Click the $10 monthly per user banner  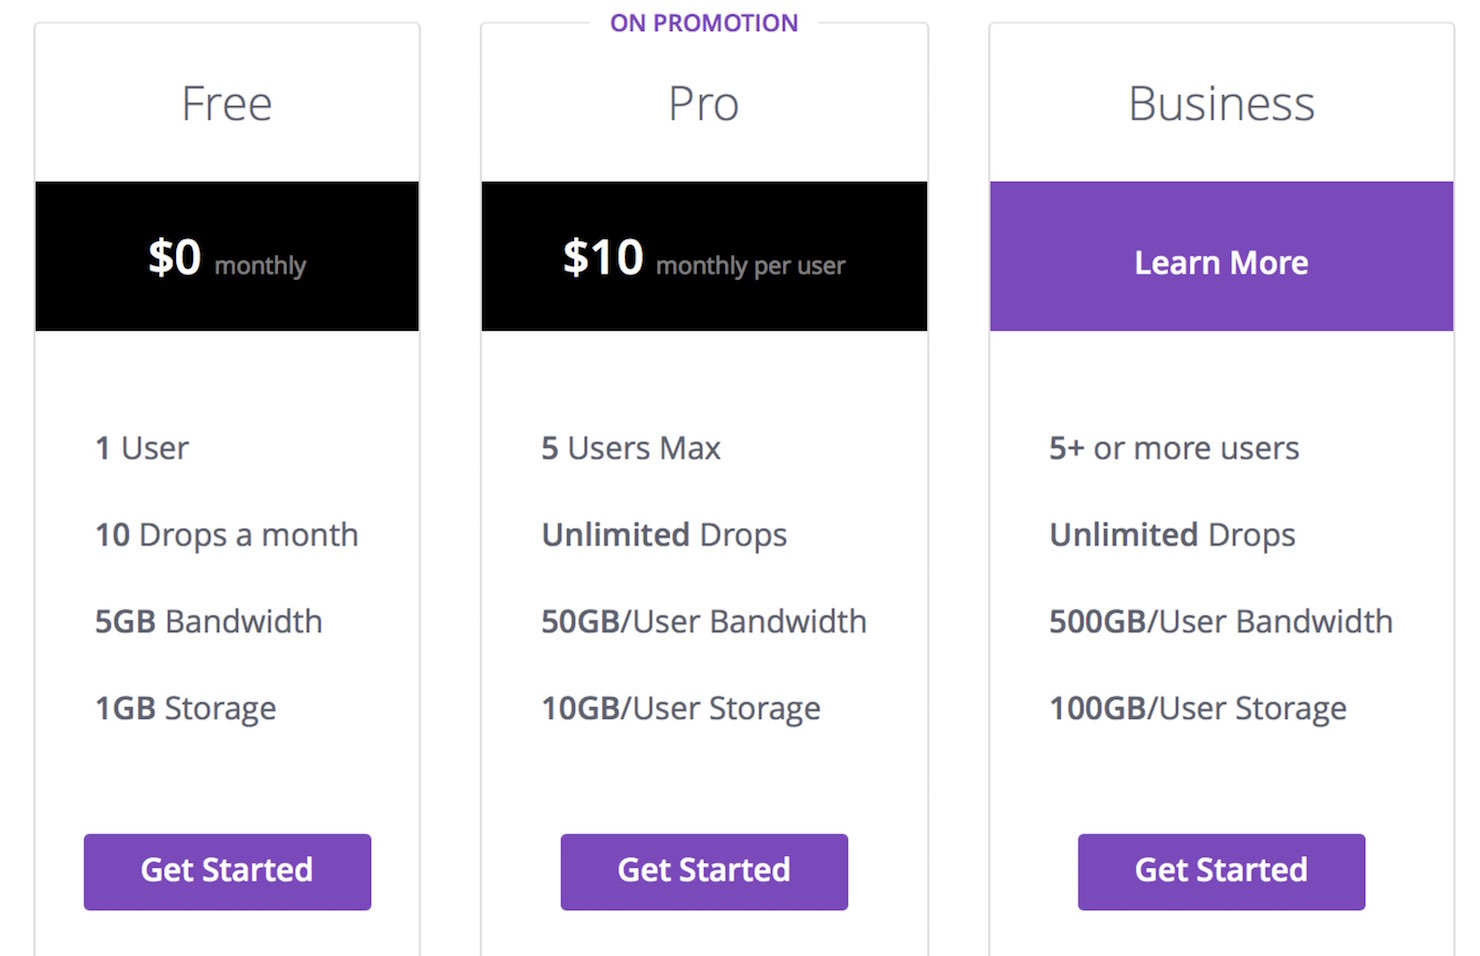704,256
